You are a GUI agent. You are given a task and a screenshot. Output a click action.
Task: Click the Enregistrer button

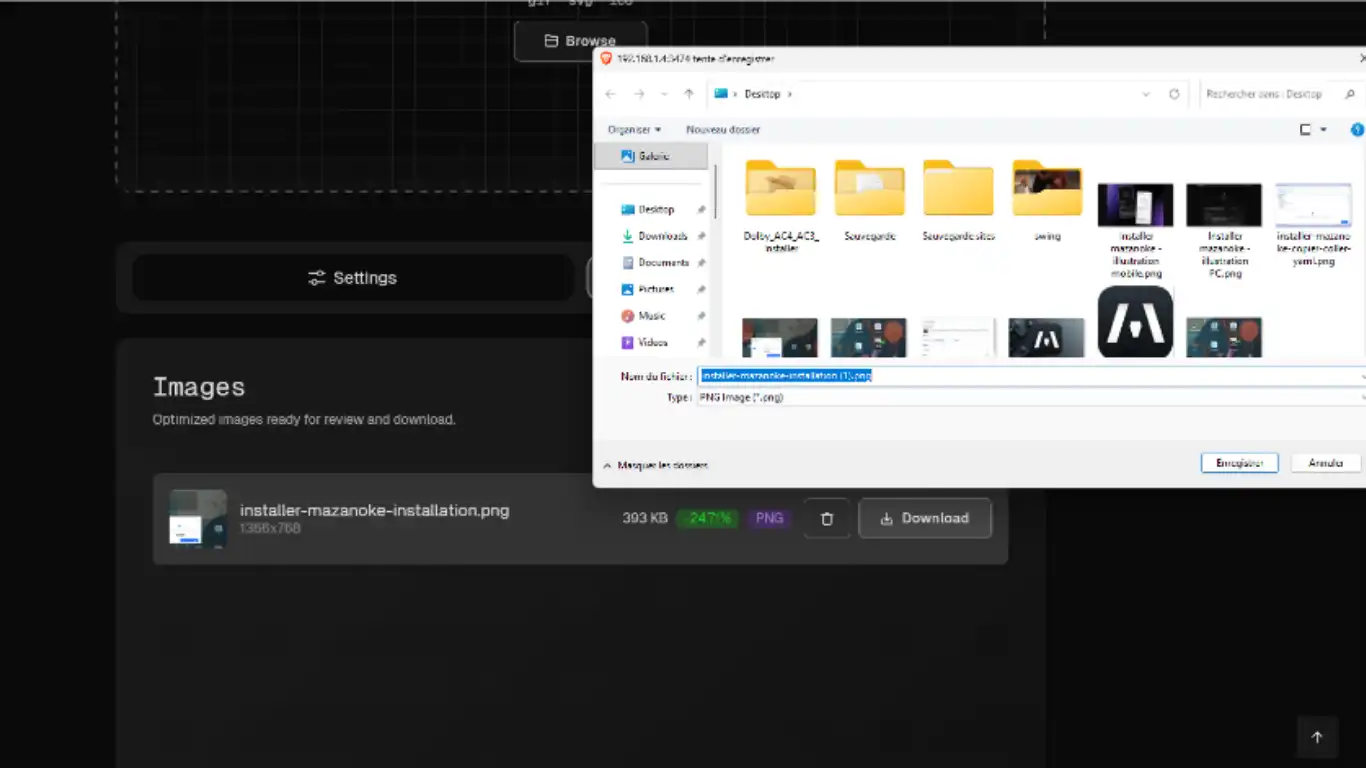pos(1239,463)
